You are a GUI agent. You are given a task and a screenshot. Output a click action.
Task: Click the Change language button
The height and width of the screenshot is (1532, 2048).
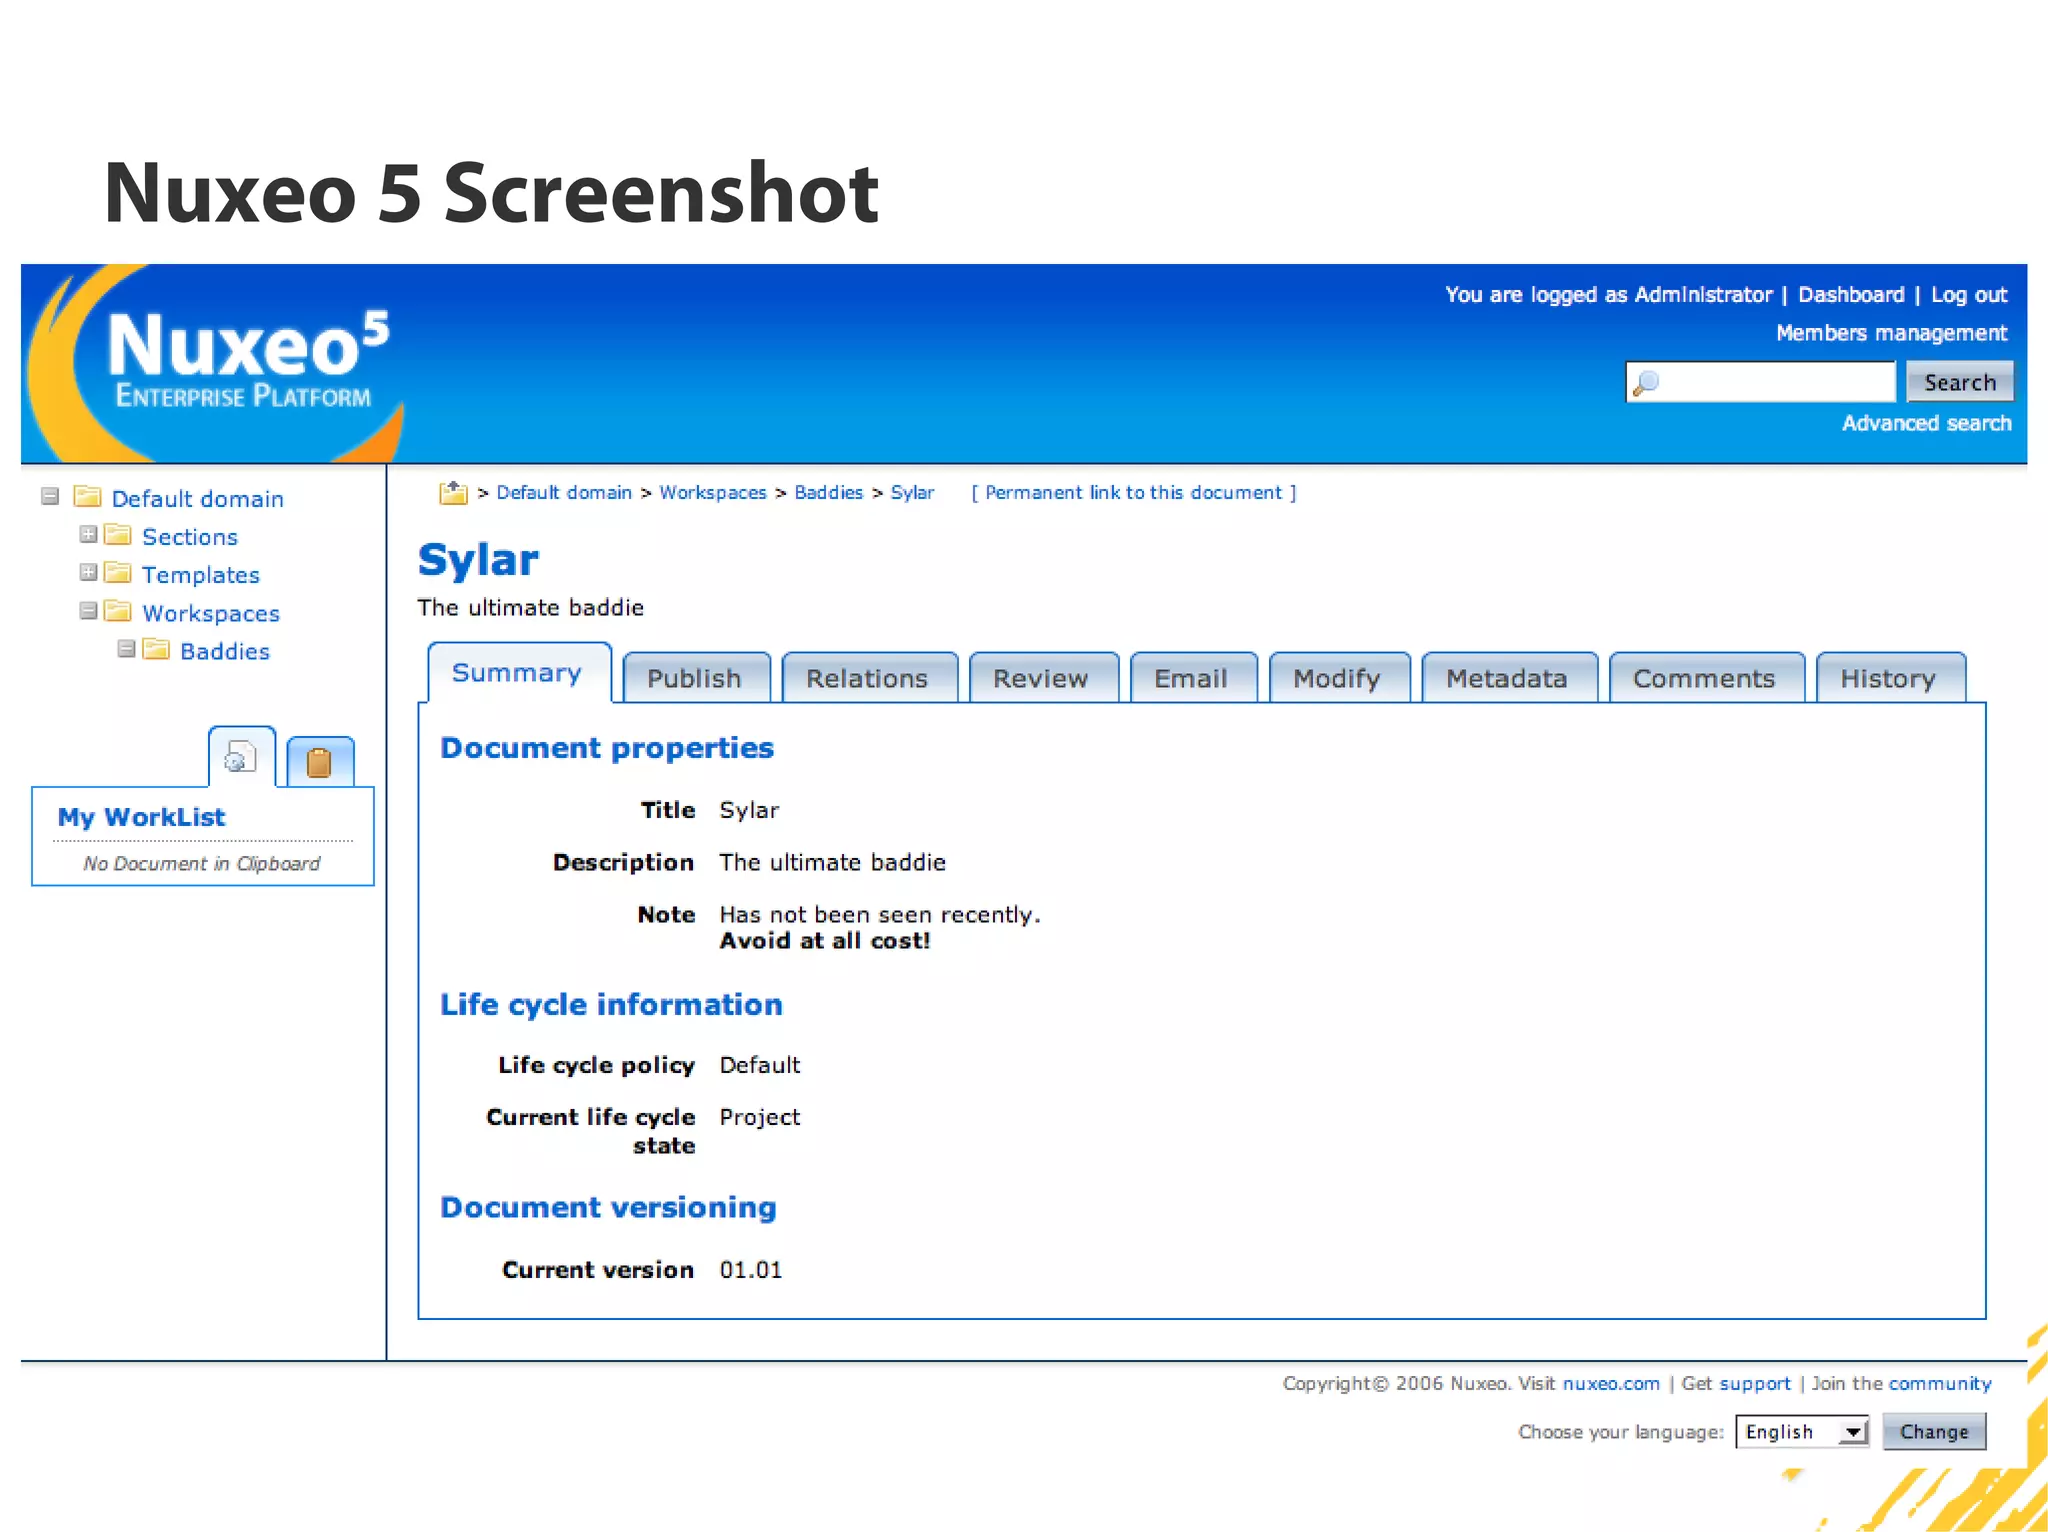1934,1431
